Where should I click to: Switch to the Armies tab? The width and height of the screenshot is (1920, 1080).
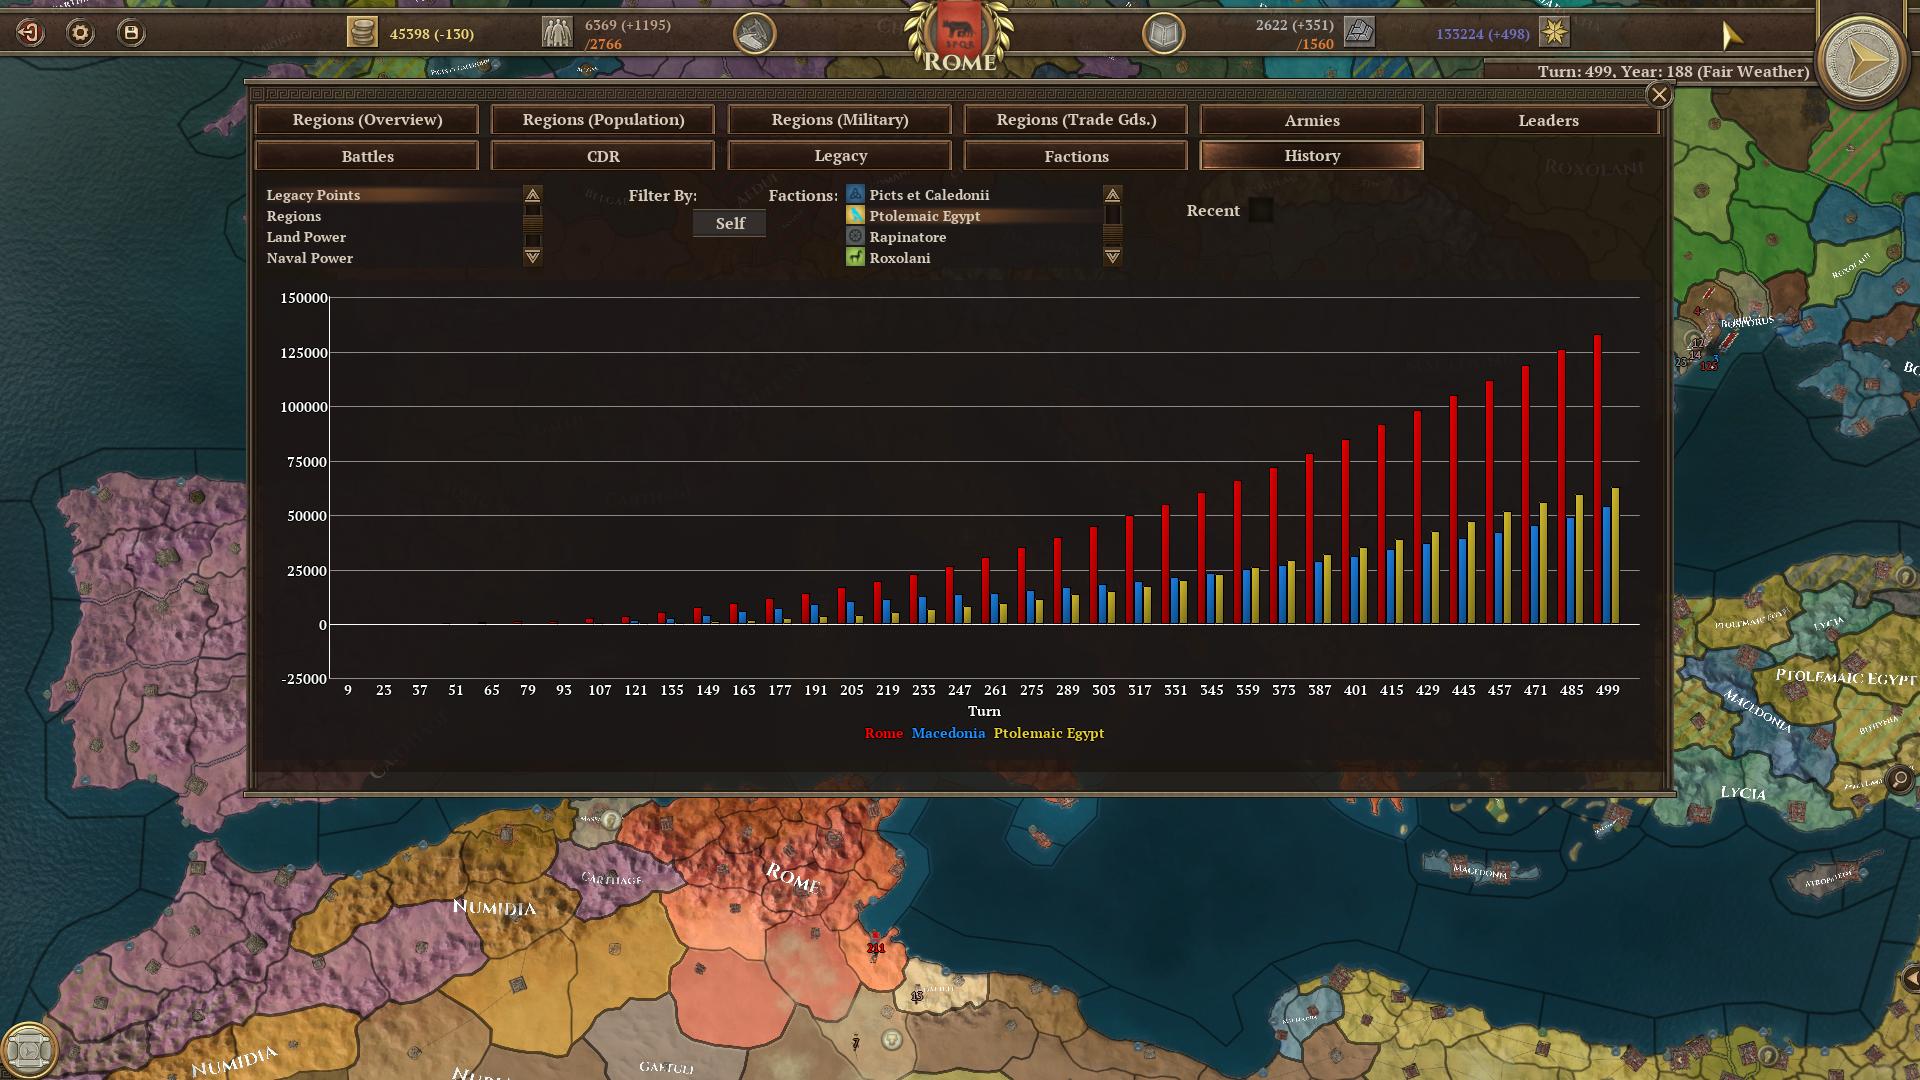pos(1311,120)
